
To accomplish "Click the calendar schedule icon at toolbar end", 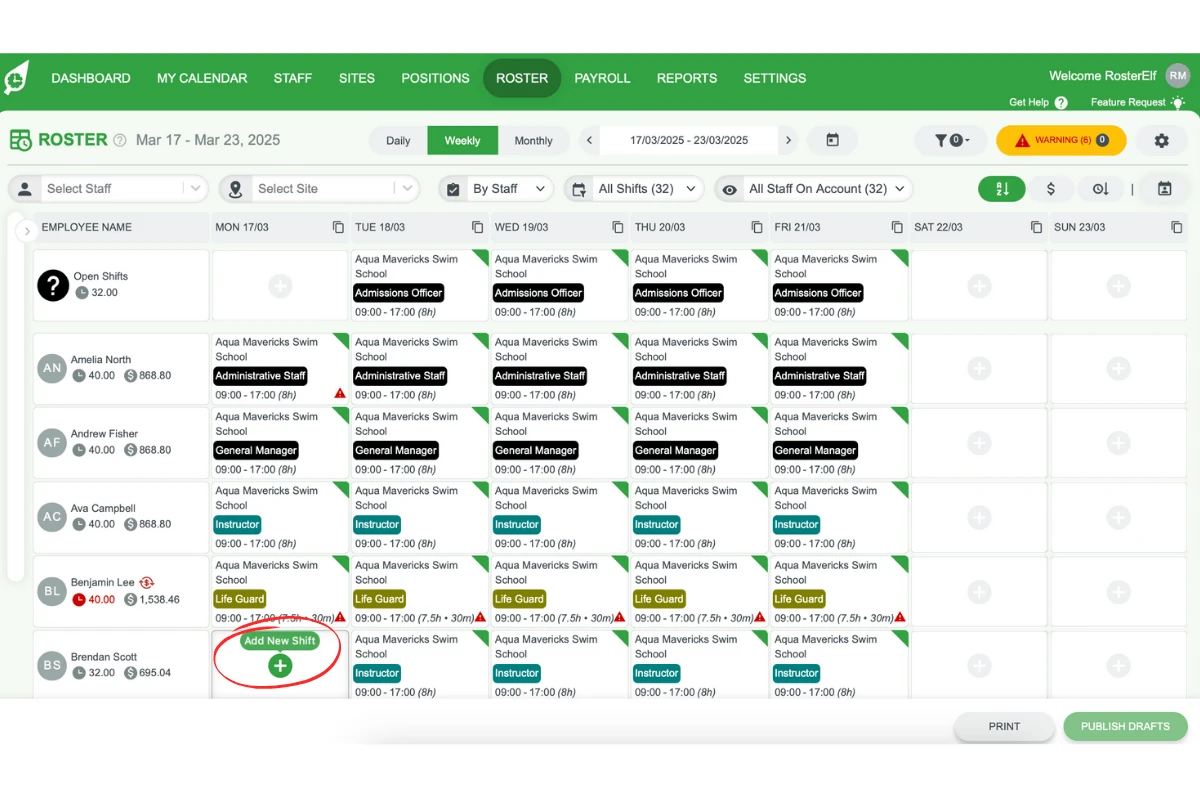I will (1164, 189).
